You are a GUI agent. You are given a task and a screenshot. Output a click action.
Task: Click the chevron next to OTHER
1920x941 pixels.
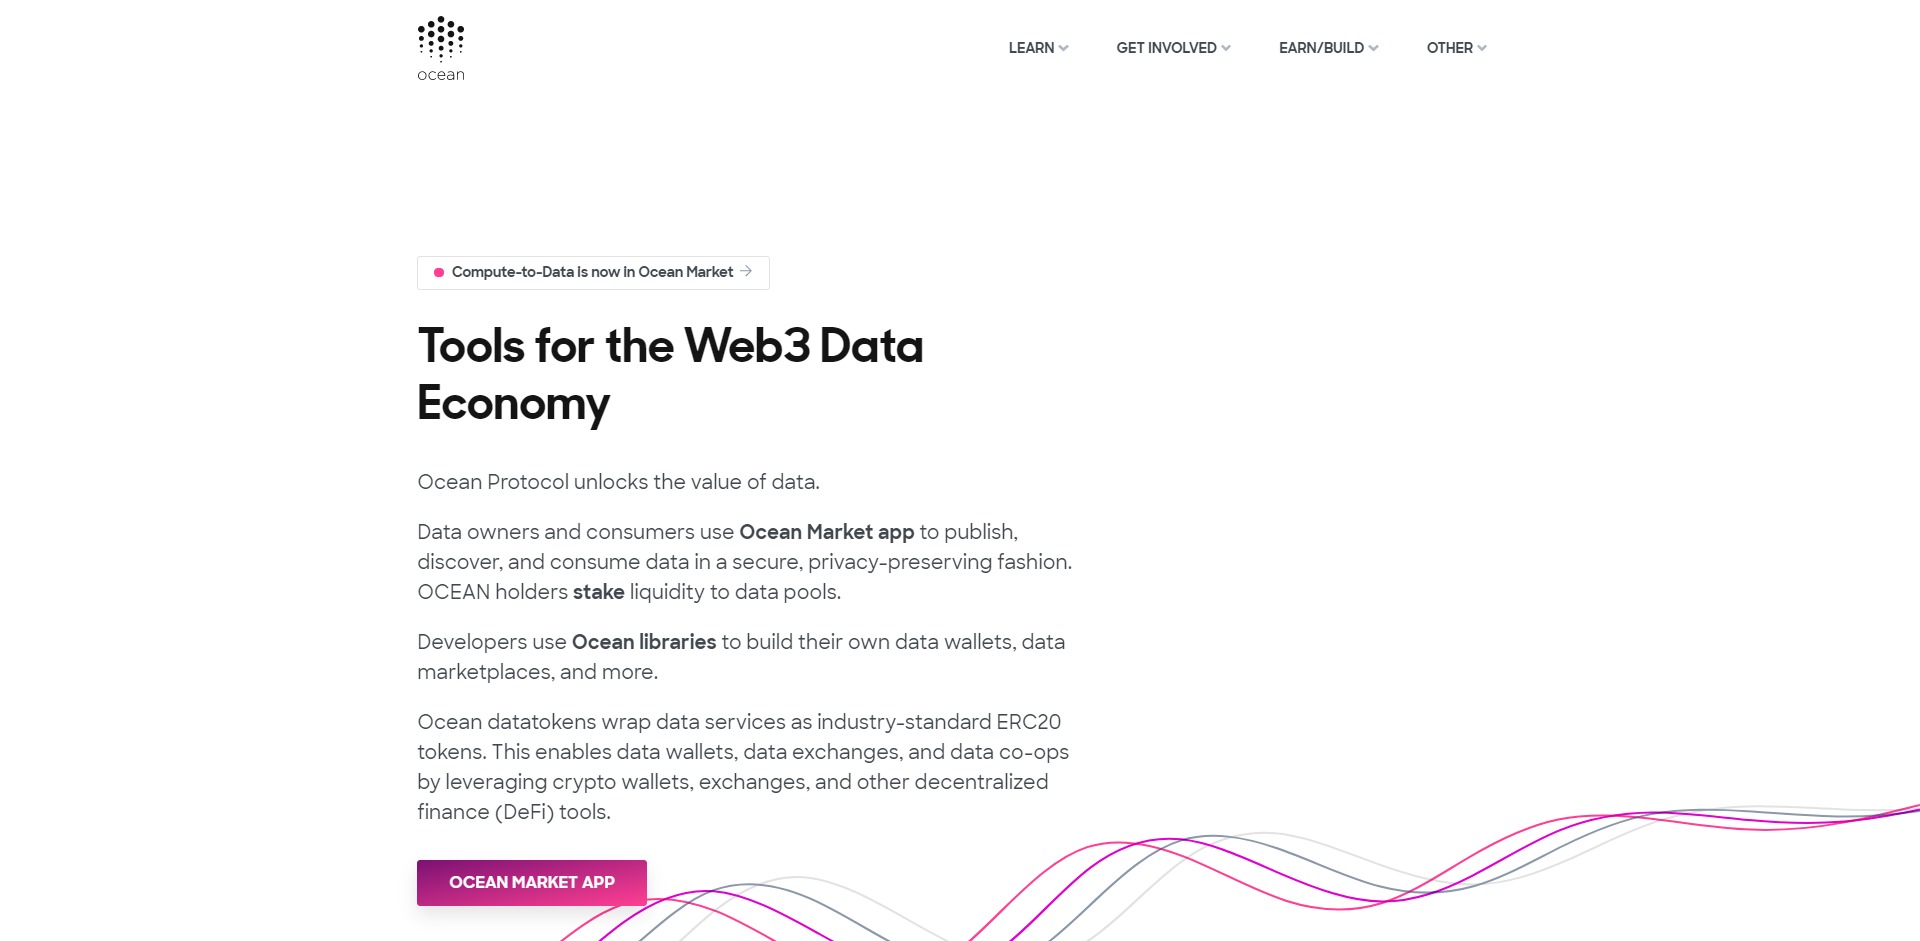[1482, 48]
